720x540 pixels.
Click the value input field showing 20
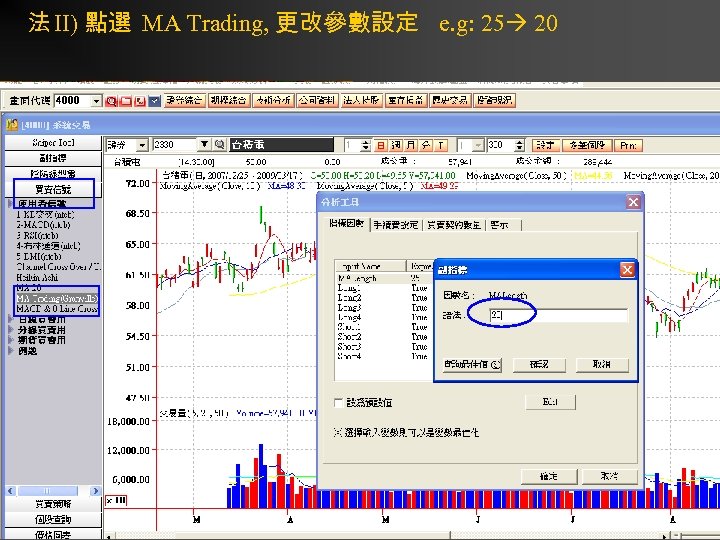pos(558,315)
